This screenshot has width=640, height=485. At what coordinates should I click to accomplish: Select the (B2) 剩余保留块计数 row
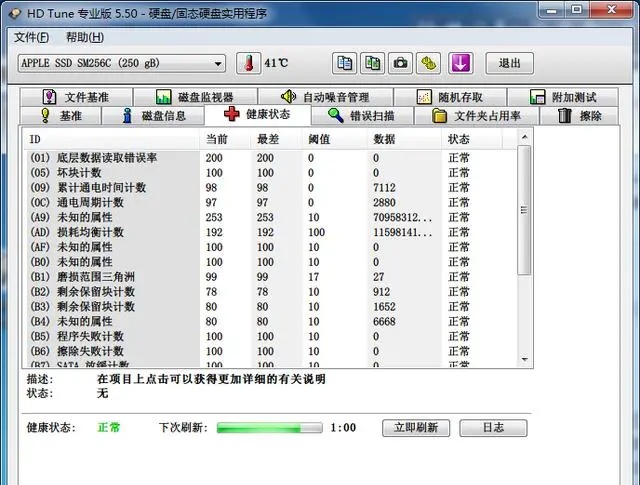(271, 292)
